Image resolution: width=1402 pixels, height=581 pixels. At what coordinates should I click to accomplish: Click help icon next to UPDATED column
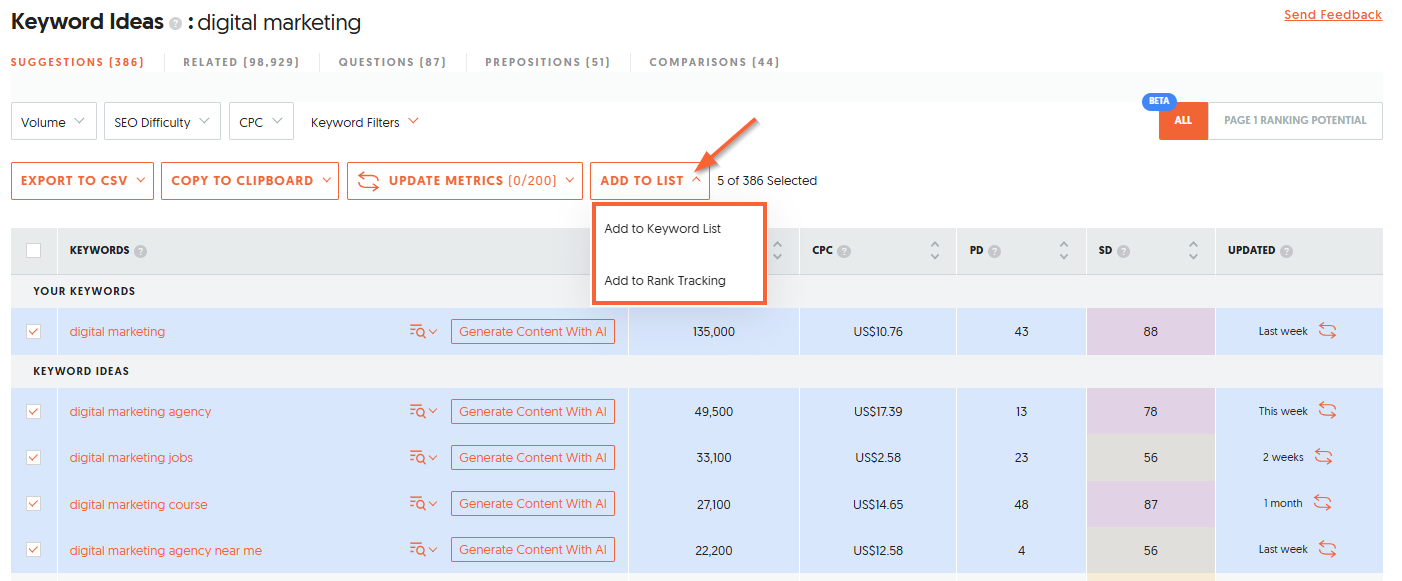[1286, 251]
